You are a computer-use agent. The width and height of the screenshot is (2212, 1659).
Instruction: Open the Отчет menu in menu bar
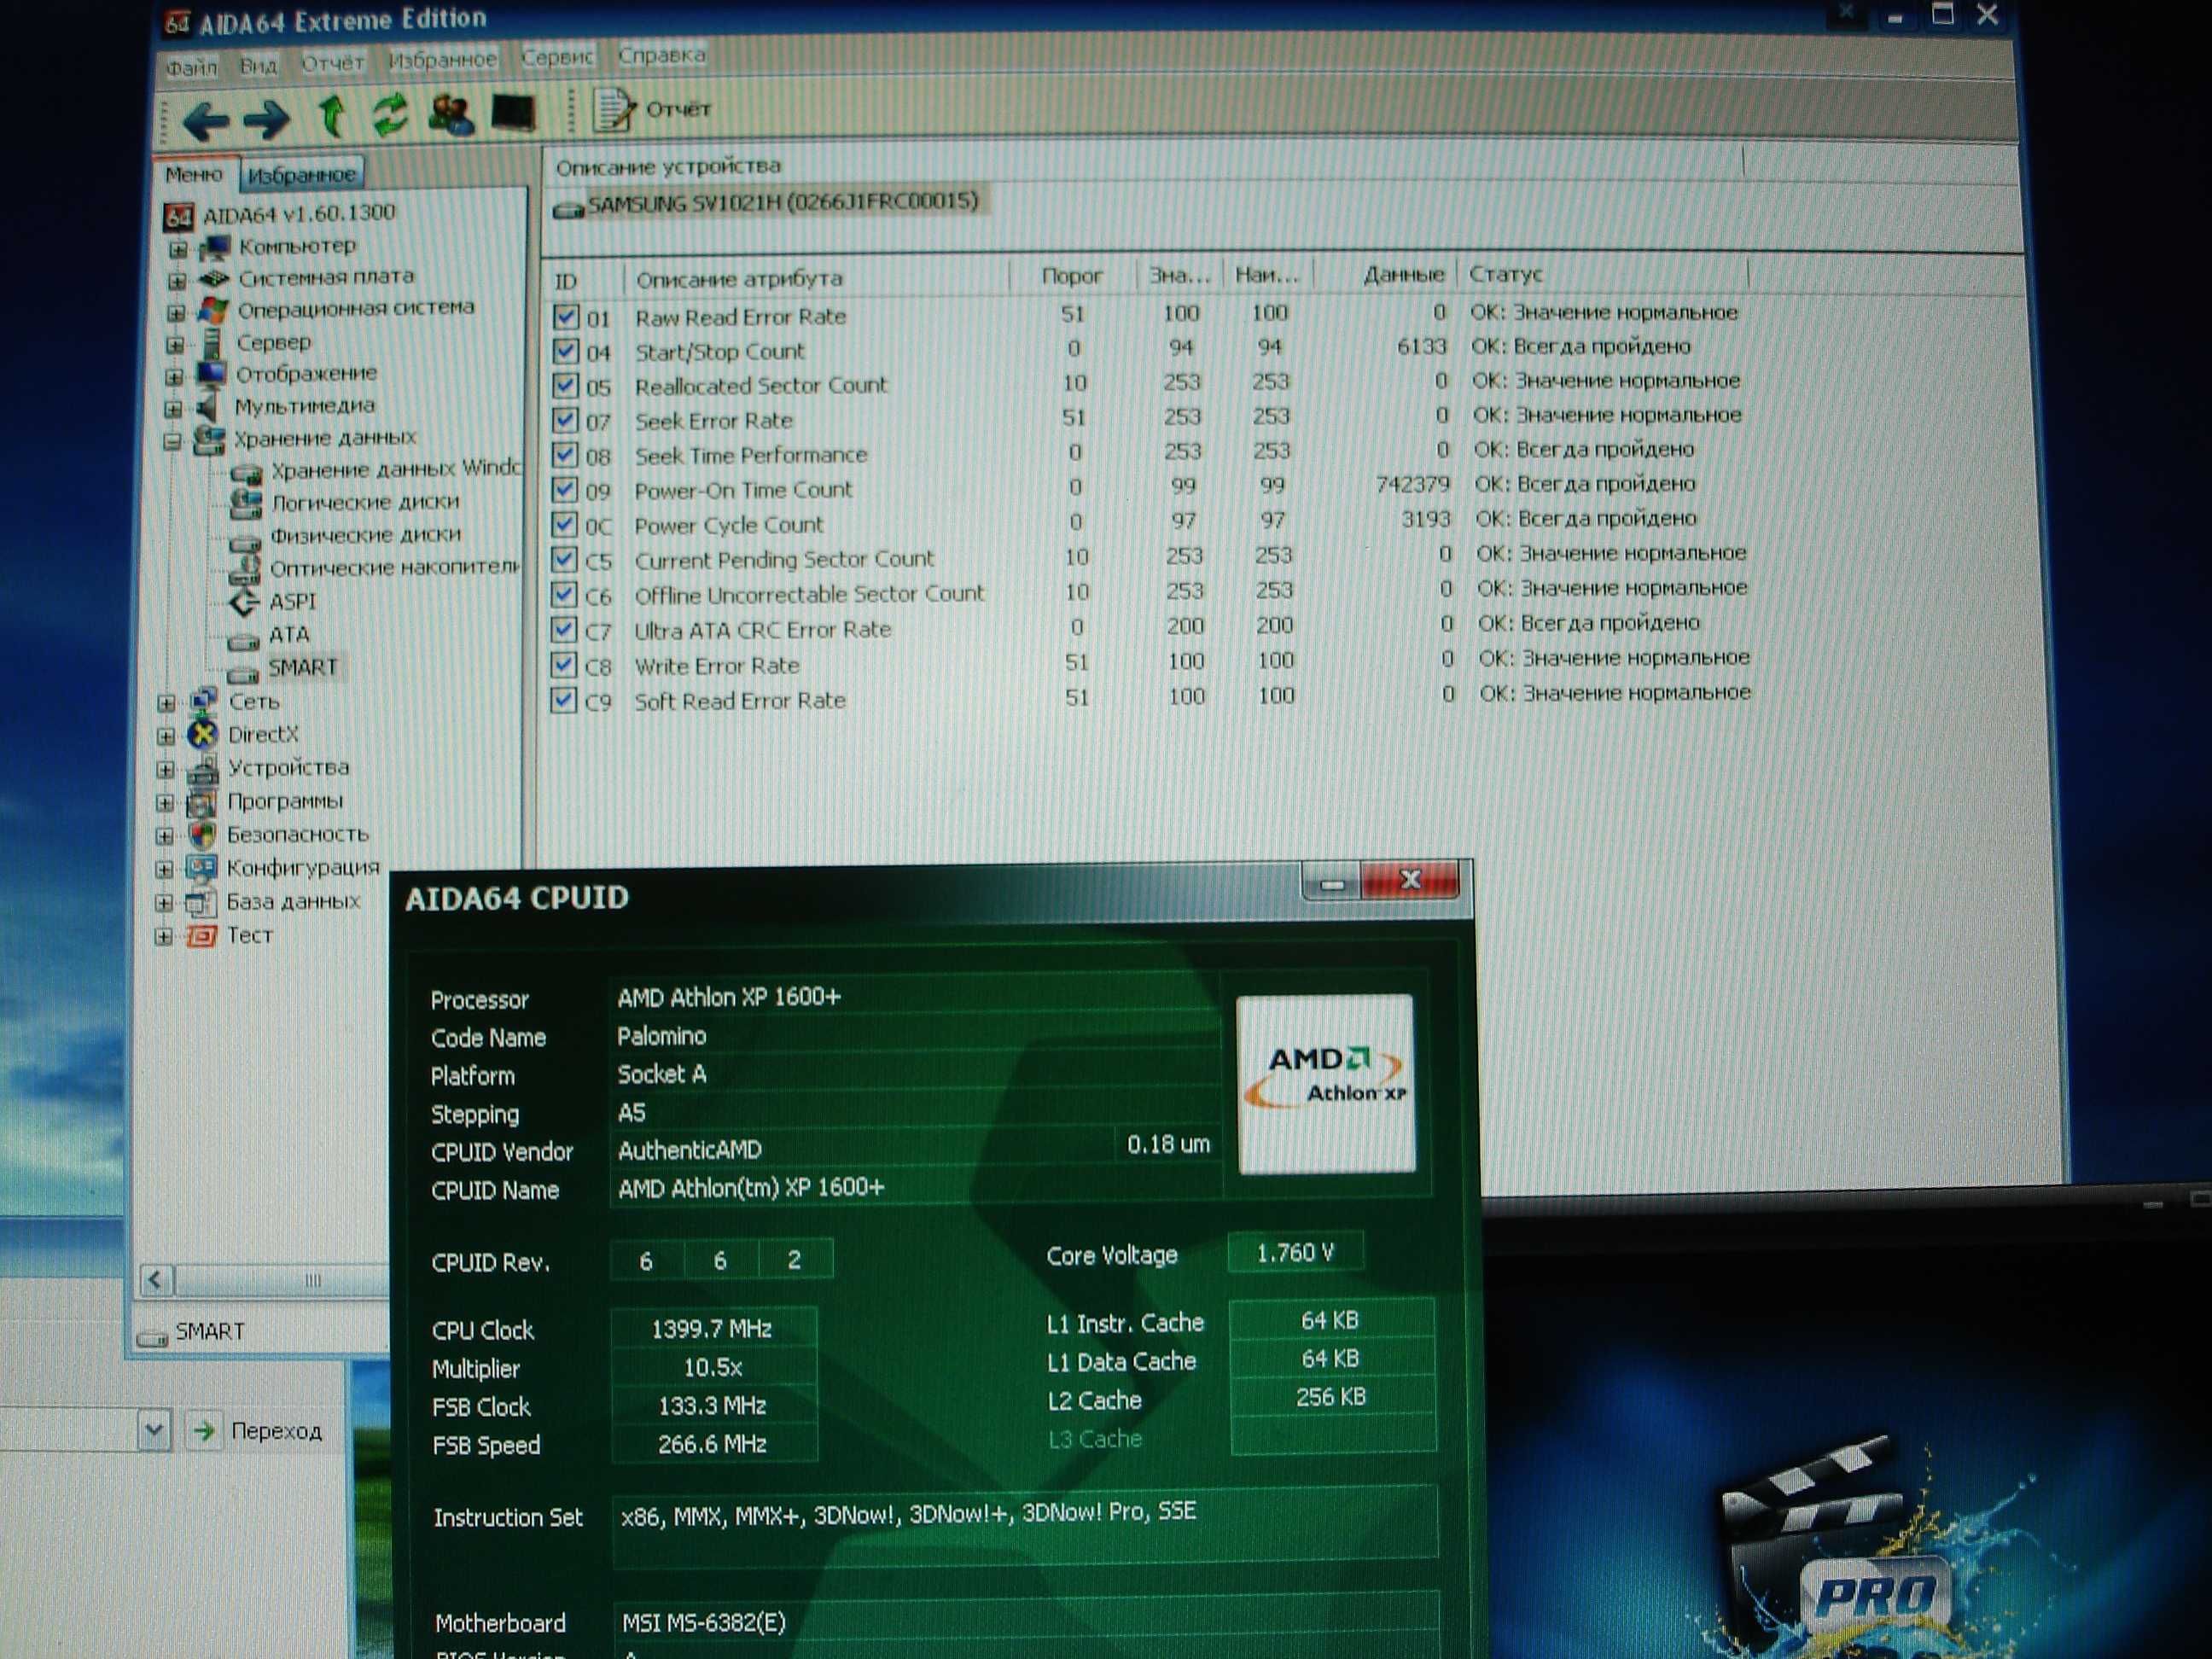click(332, 63)
